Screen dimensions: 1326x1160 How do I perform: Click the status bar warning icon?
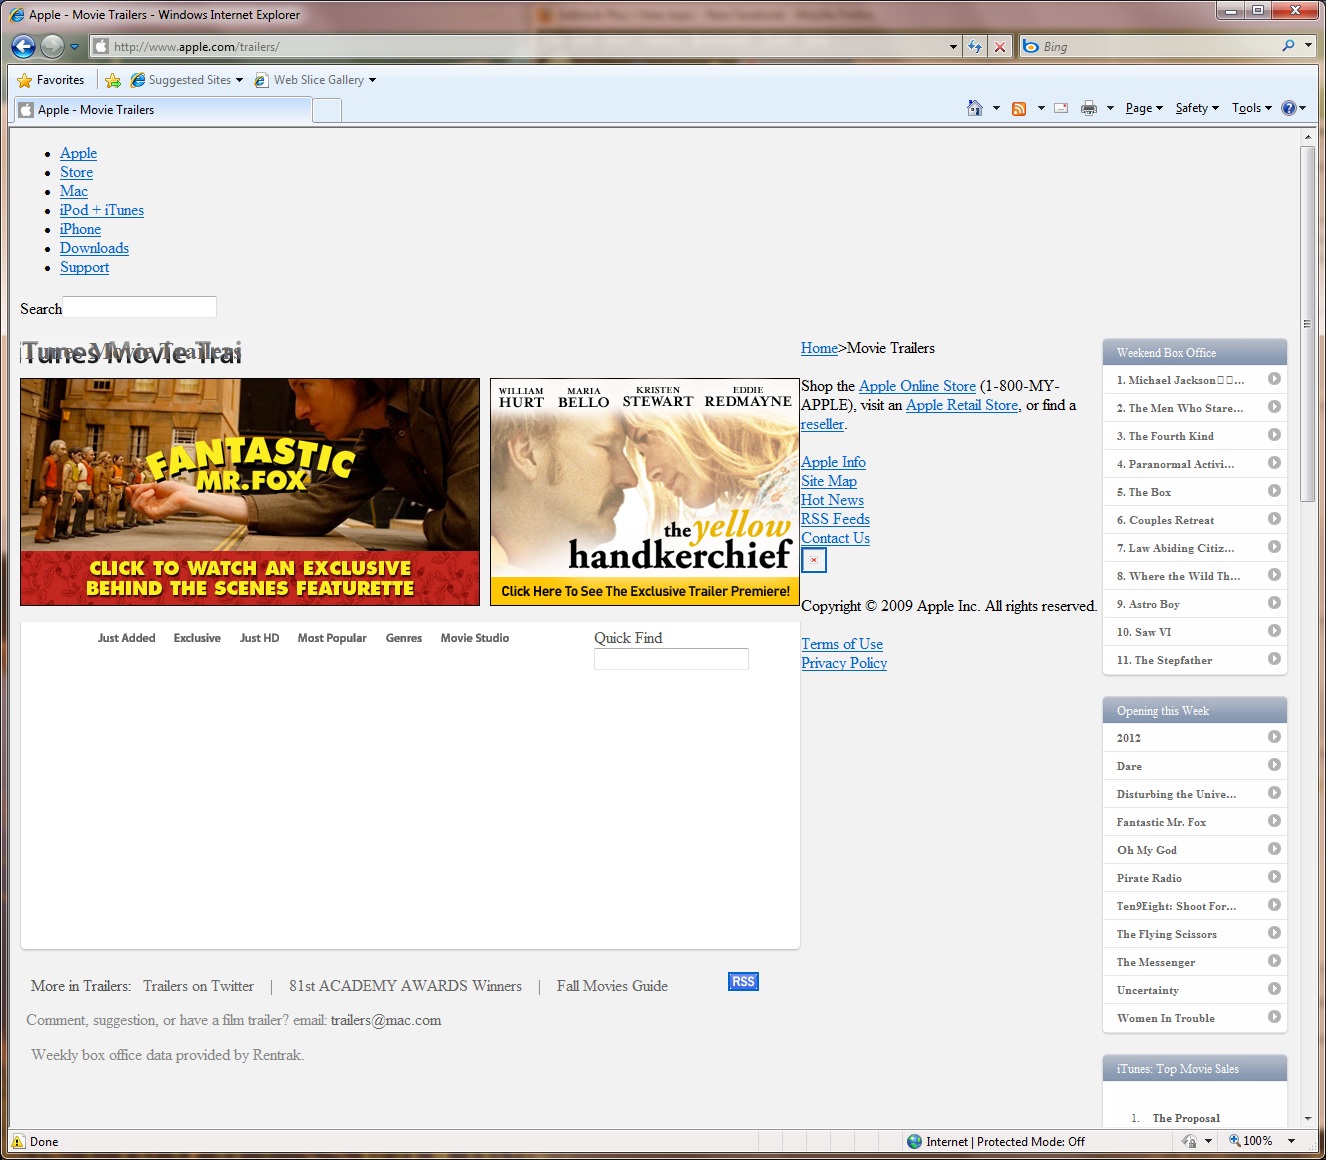coord(18,1142)
